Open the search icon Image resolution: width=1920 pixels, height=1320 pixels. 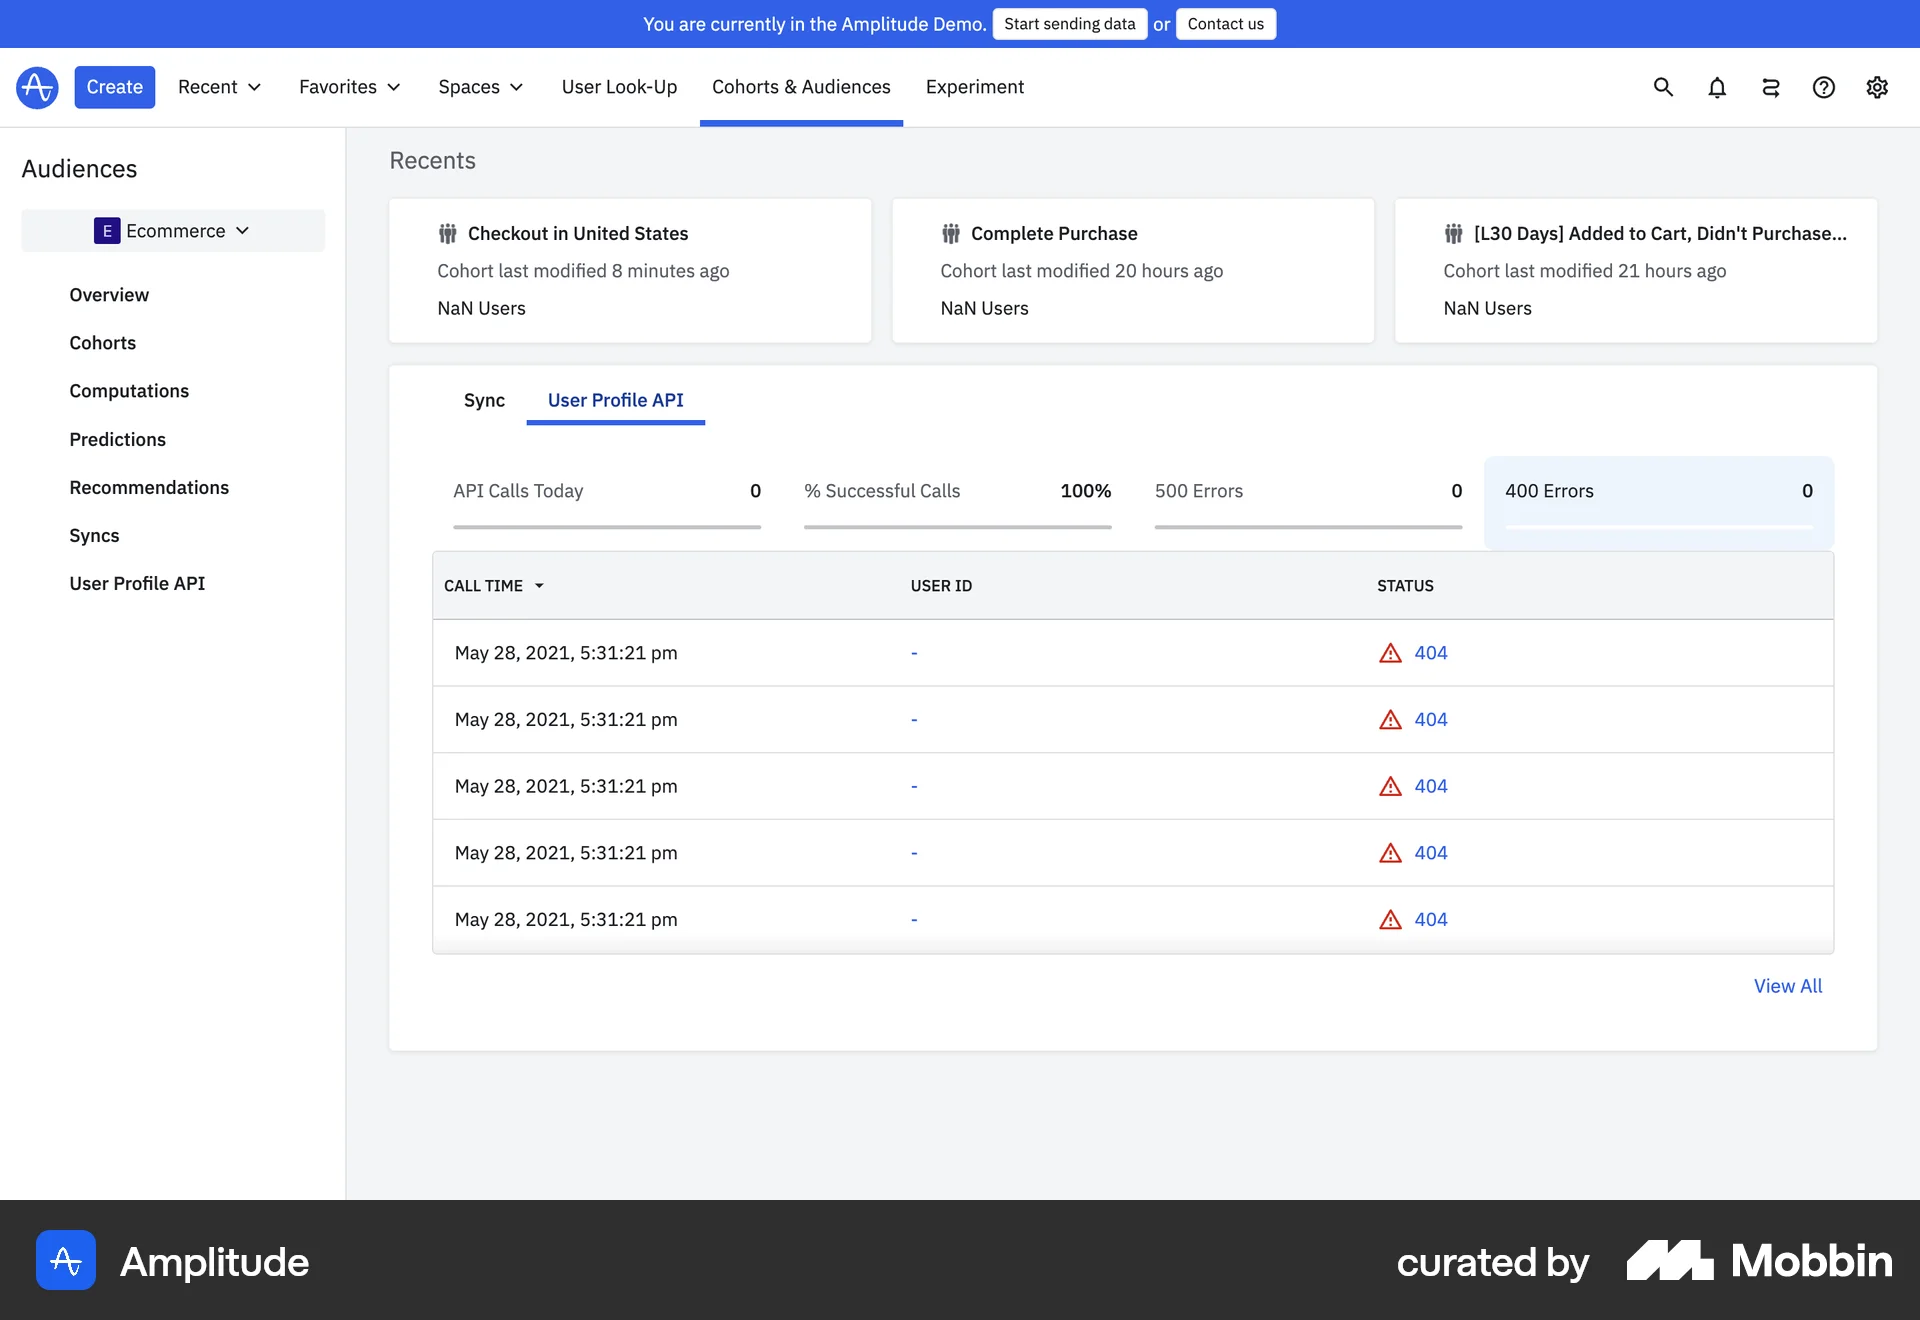pyautogui.click(x=1663, y=87)
